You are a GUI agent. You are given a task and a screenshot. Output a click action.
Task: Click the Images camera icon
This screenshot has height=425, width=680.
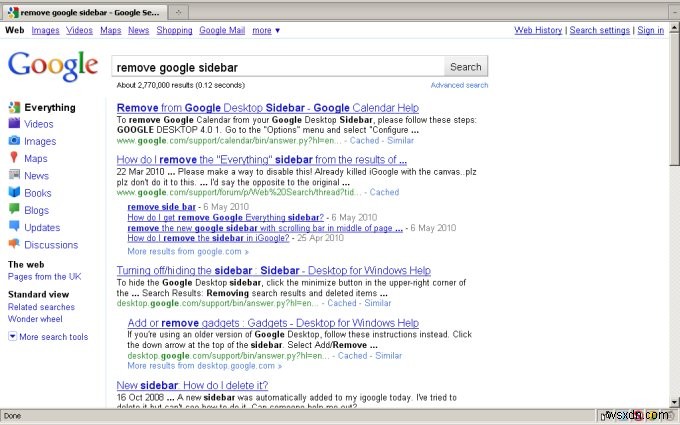tap(14, 141)
